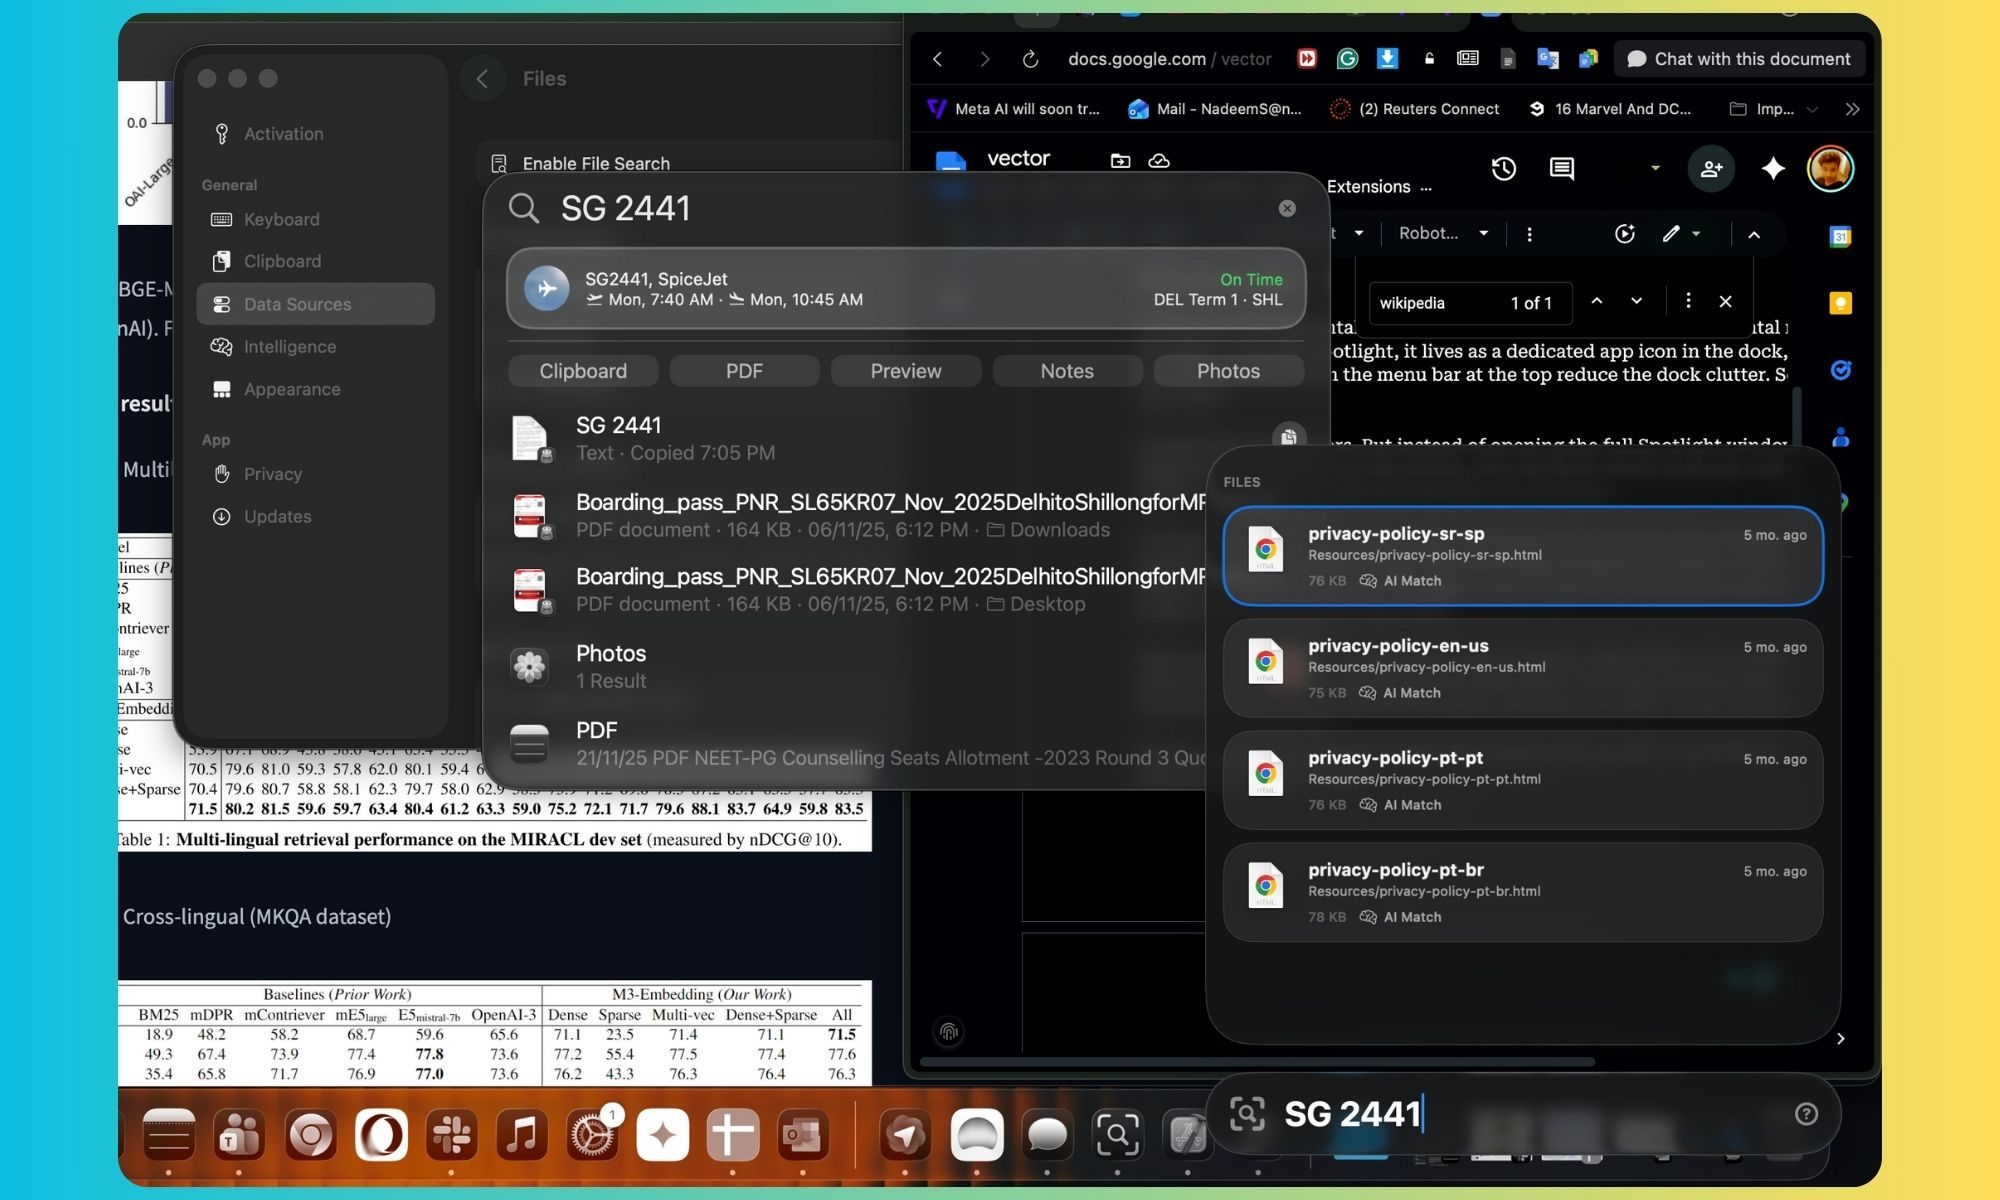Launch the Grammarly browser extension
Viewport: 2000px width, 1200px height.
click(x=1348, y=58)
